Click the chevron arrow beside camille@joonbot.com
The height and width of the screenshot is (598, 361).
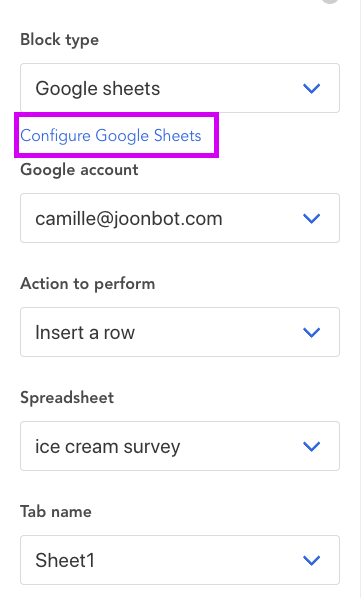311,219
